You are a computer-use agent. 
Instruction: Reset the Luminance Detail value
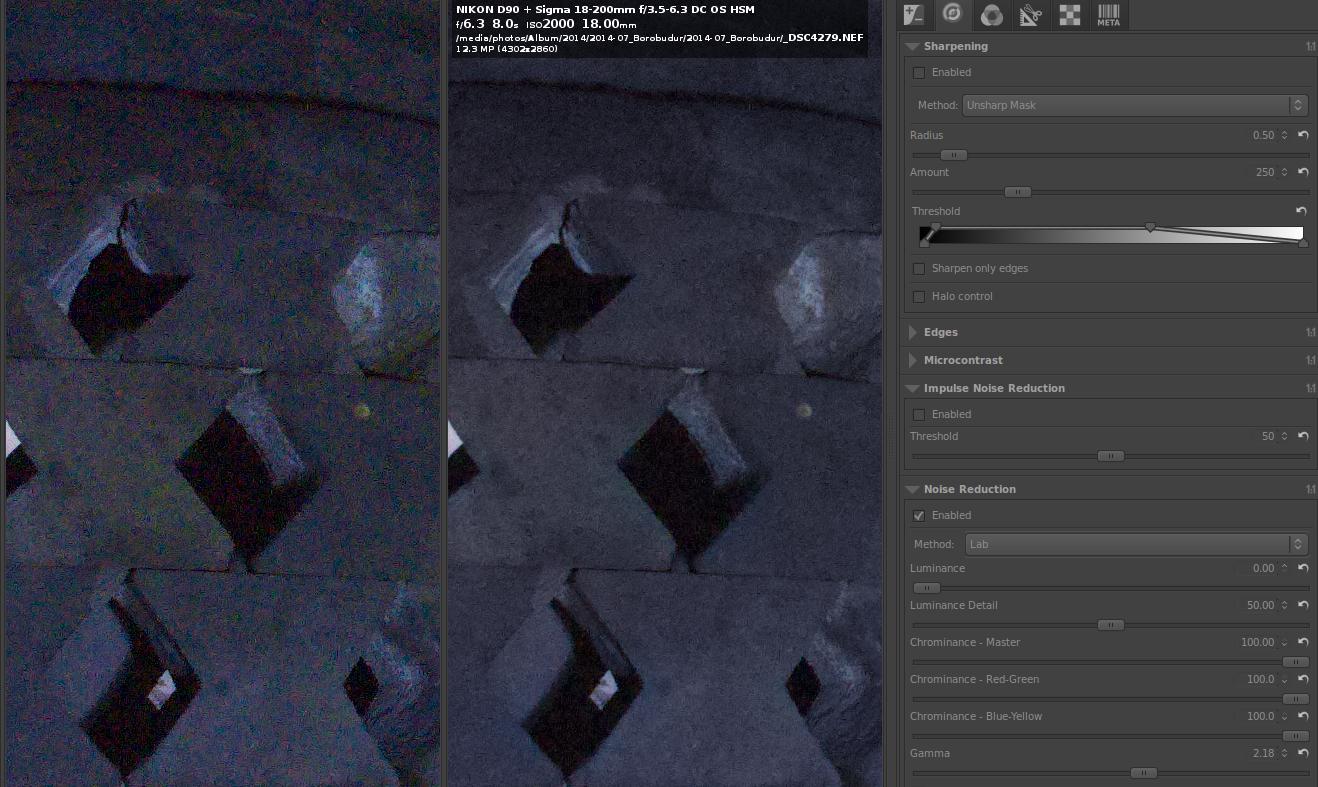click(1303, 605)
